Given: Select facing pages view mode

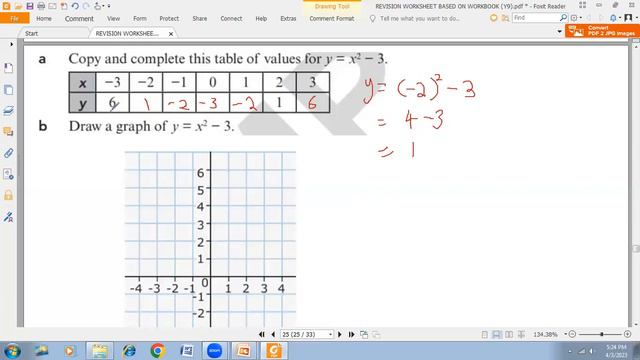Looking at the screenshot, I should pyautogui.click(x=509, y=335).
